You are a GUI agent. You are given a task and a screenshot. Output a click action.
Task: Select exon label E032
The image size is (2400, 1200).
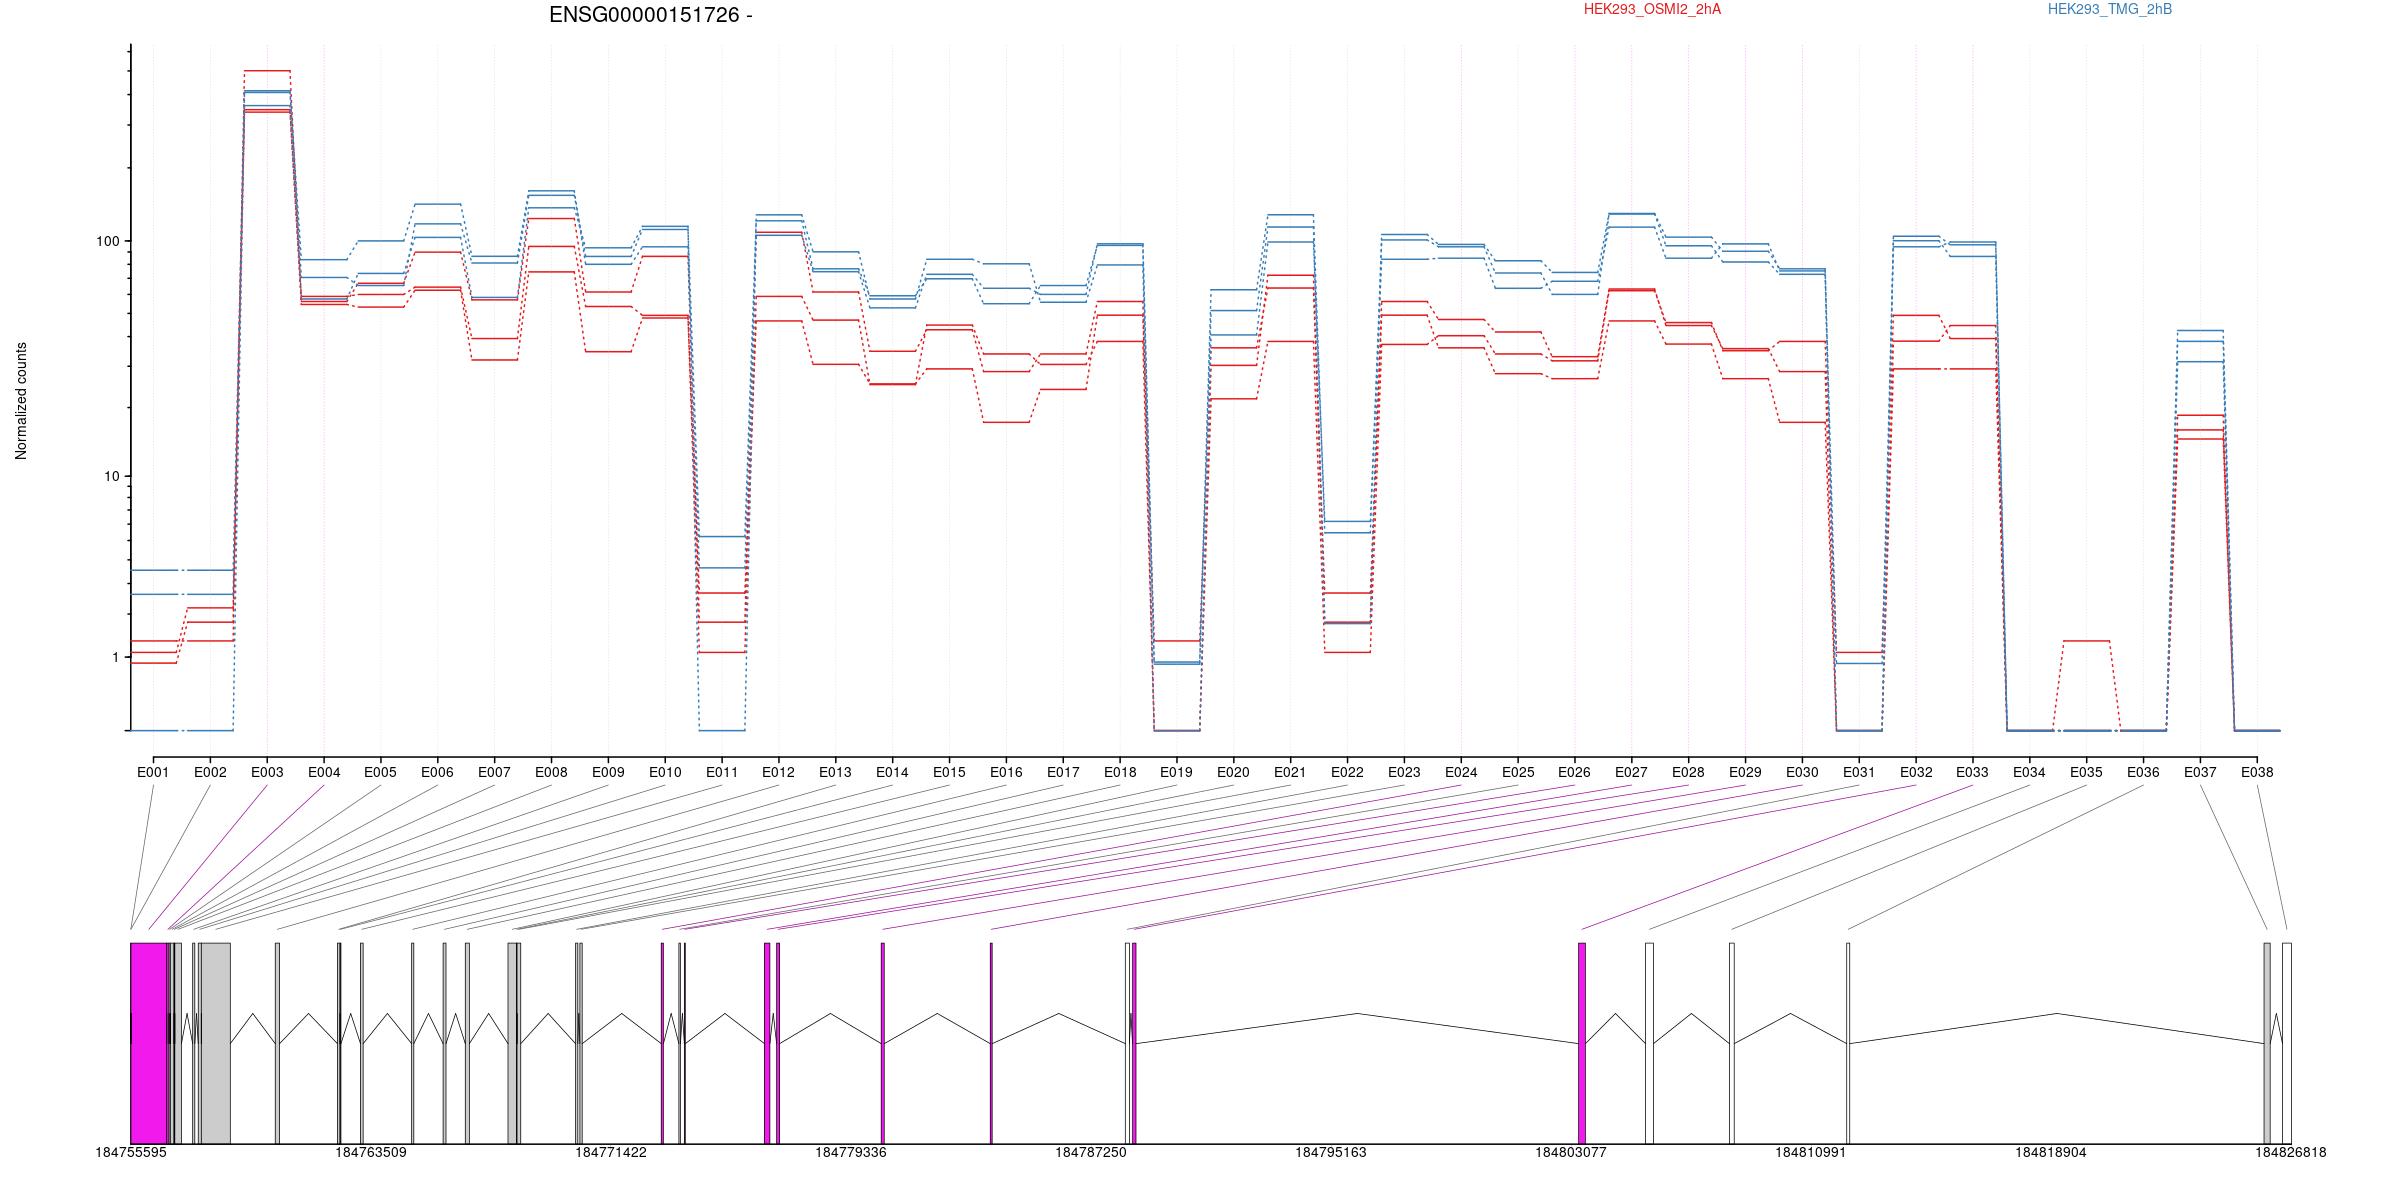(1916, 772)
